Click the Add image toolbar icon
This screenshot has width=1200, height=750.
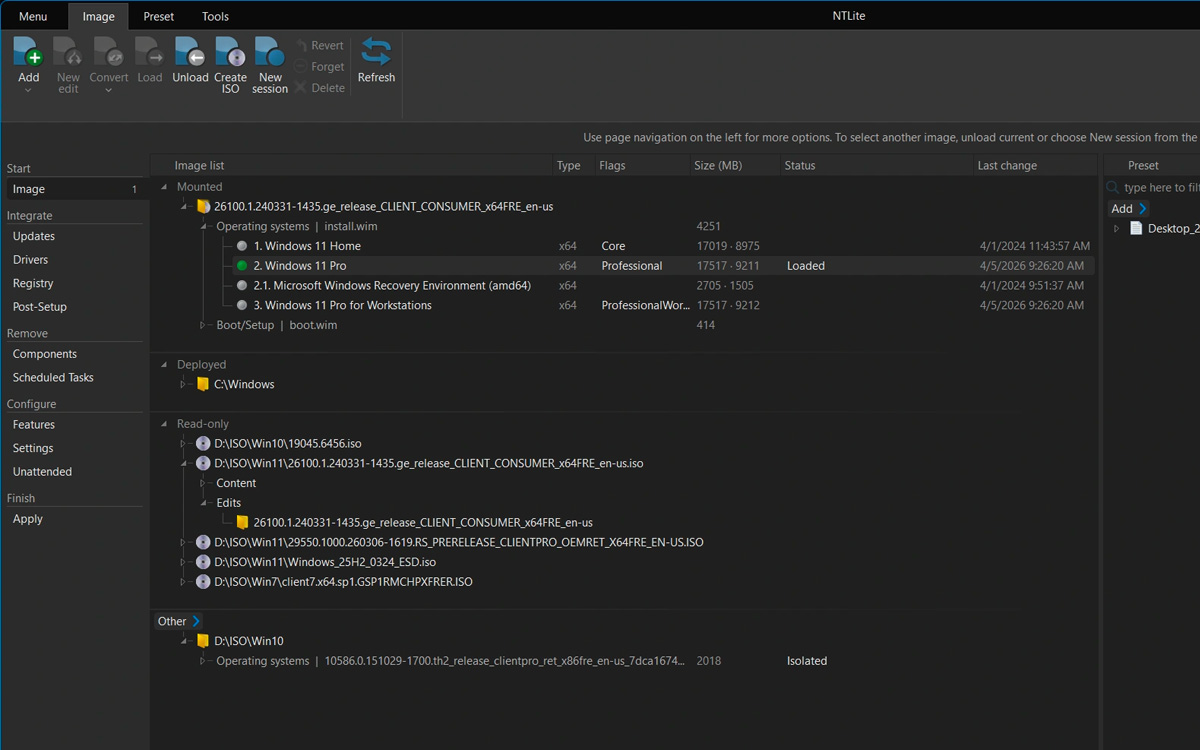(x=28, y=52)
